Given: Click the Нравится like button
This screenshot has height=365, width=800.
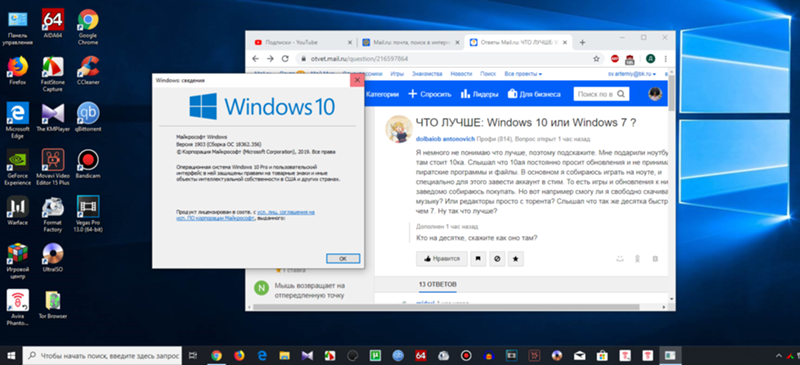Looking at the screenshot, I should [441, 259].
